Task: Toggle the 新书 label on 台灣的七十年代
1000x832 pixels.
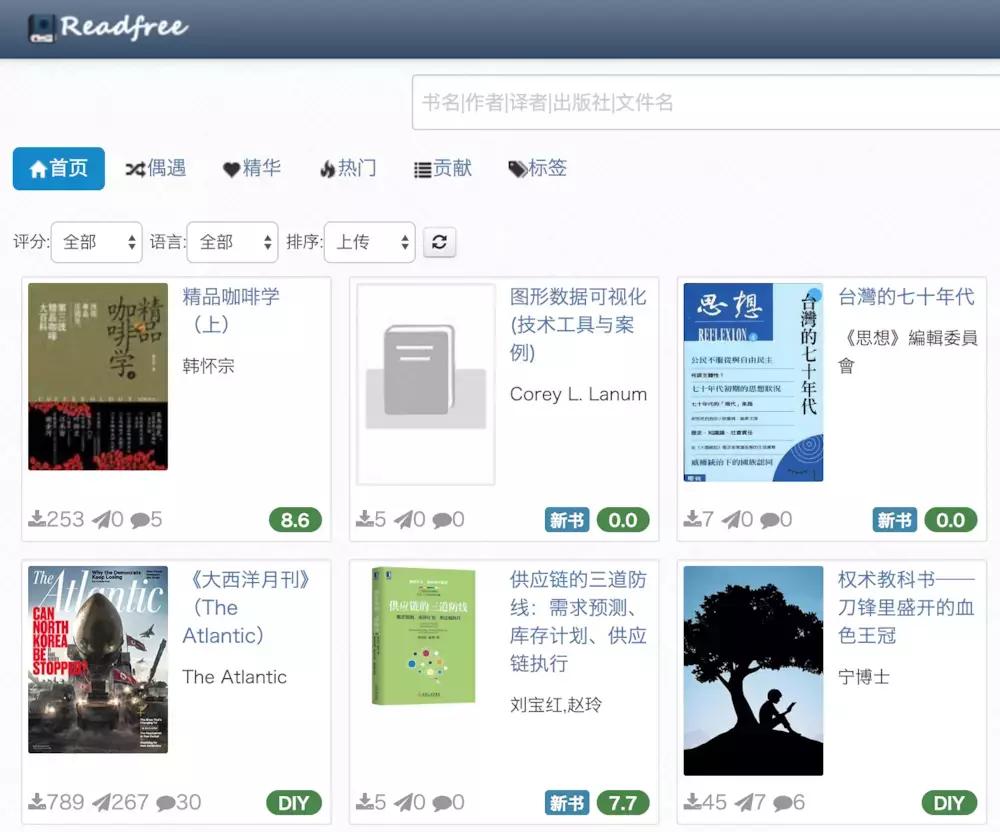Action: 893,520
